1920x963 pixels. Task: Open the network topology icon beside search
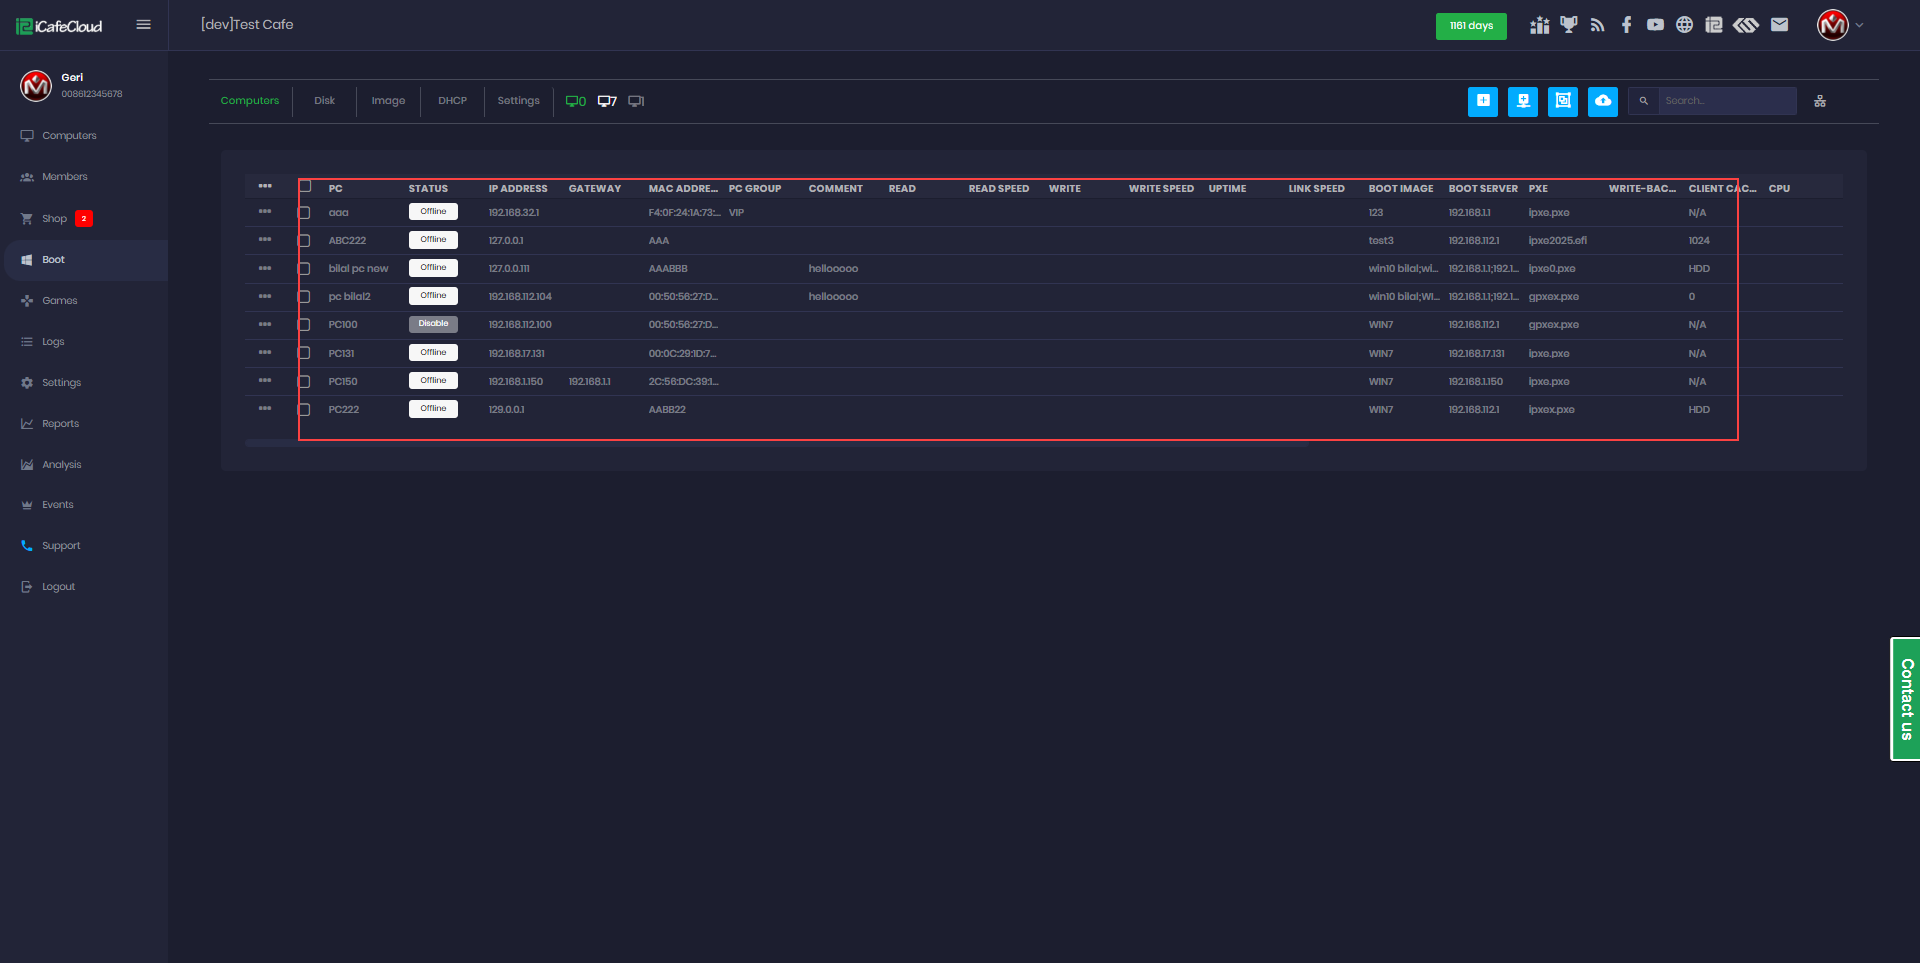[x=1820, y=101]
